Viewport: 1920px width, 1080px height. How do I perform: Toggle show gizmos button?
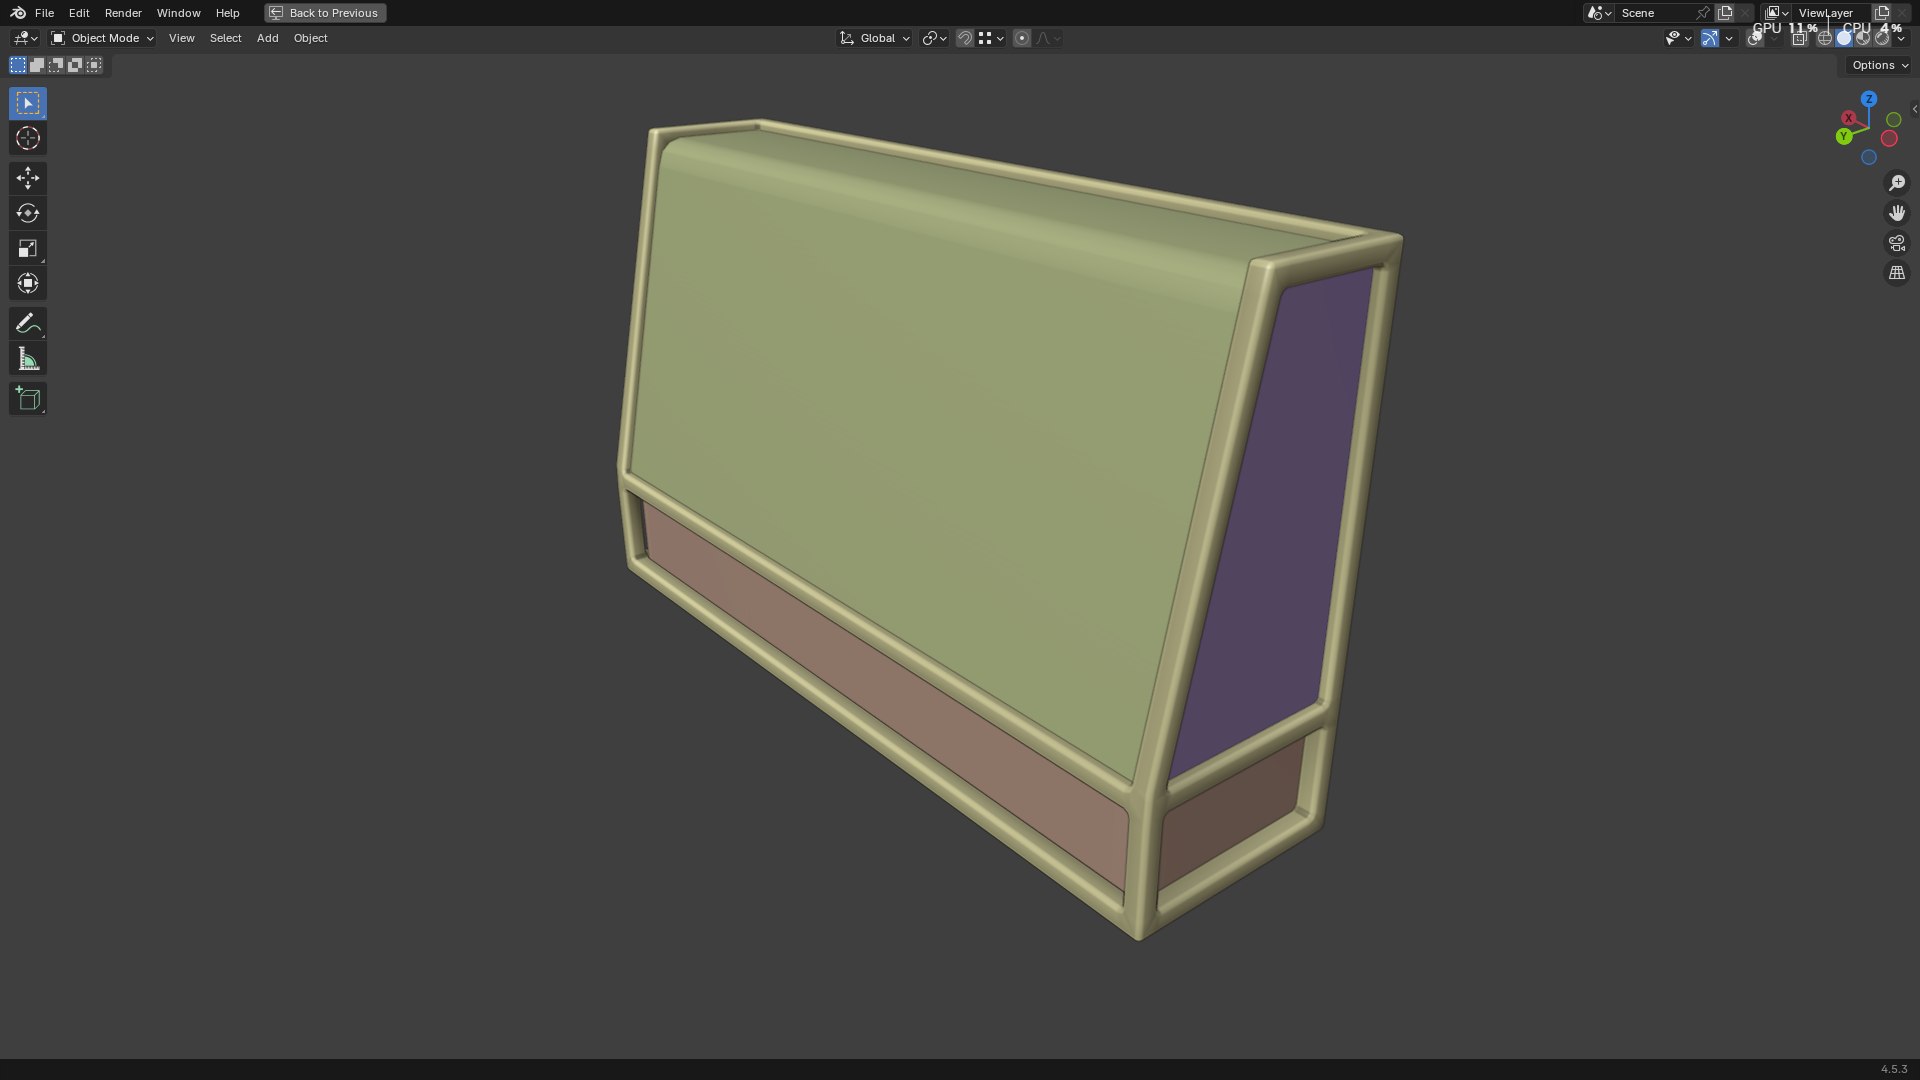(x=1710, y=38)
